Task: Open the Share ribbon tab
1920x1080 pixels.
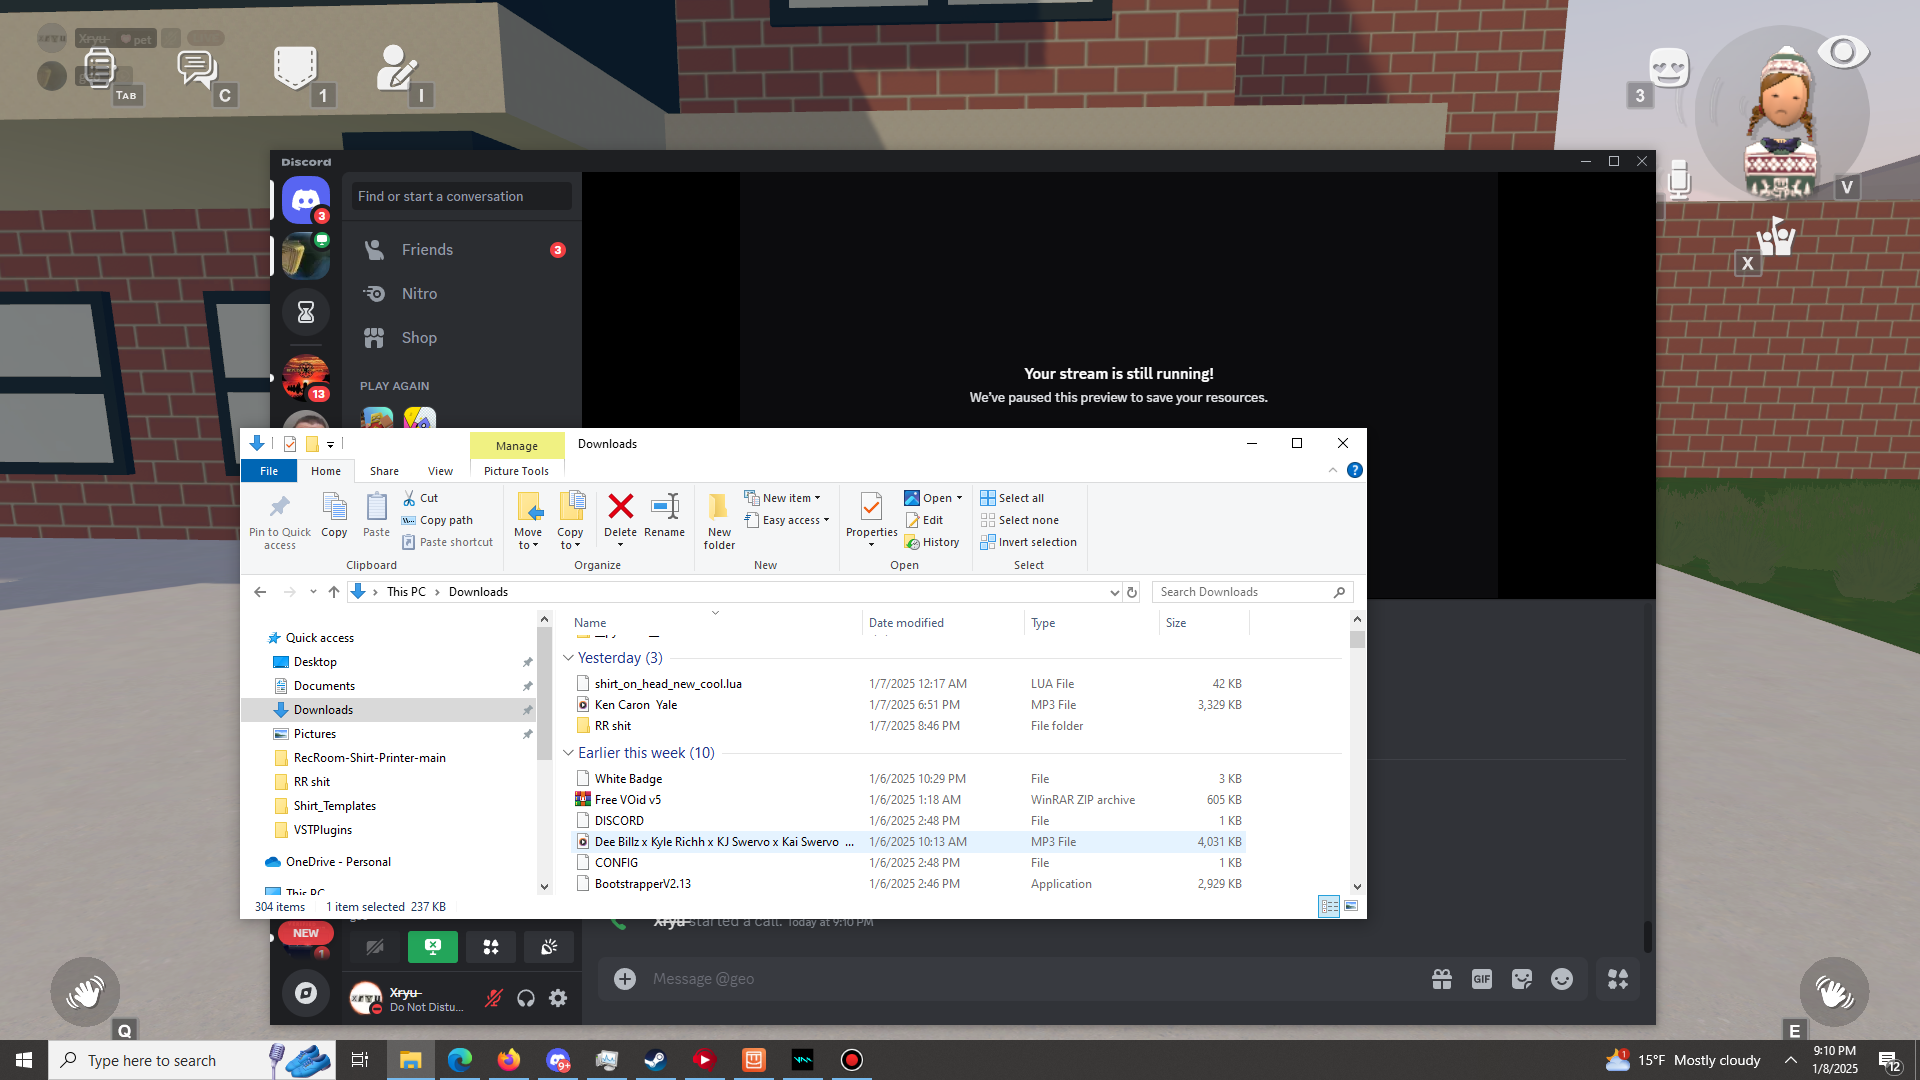Action: coord(384,471)
